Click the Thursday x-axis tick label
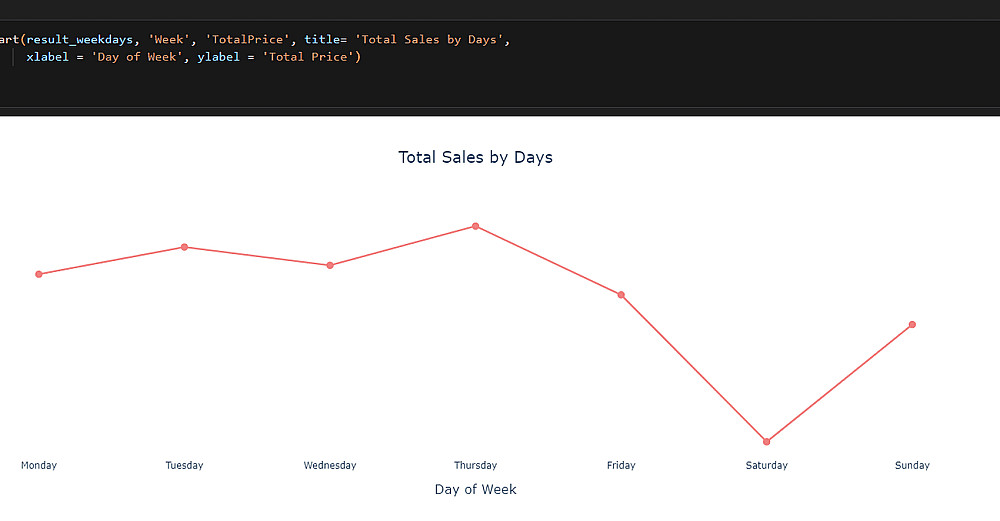 476,465
